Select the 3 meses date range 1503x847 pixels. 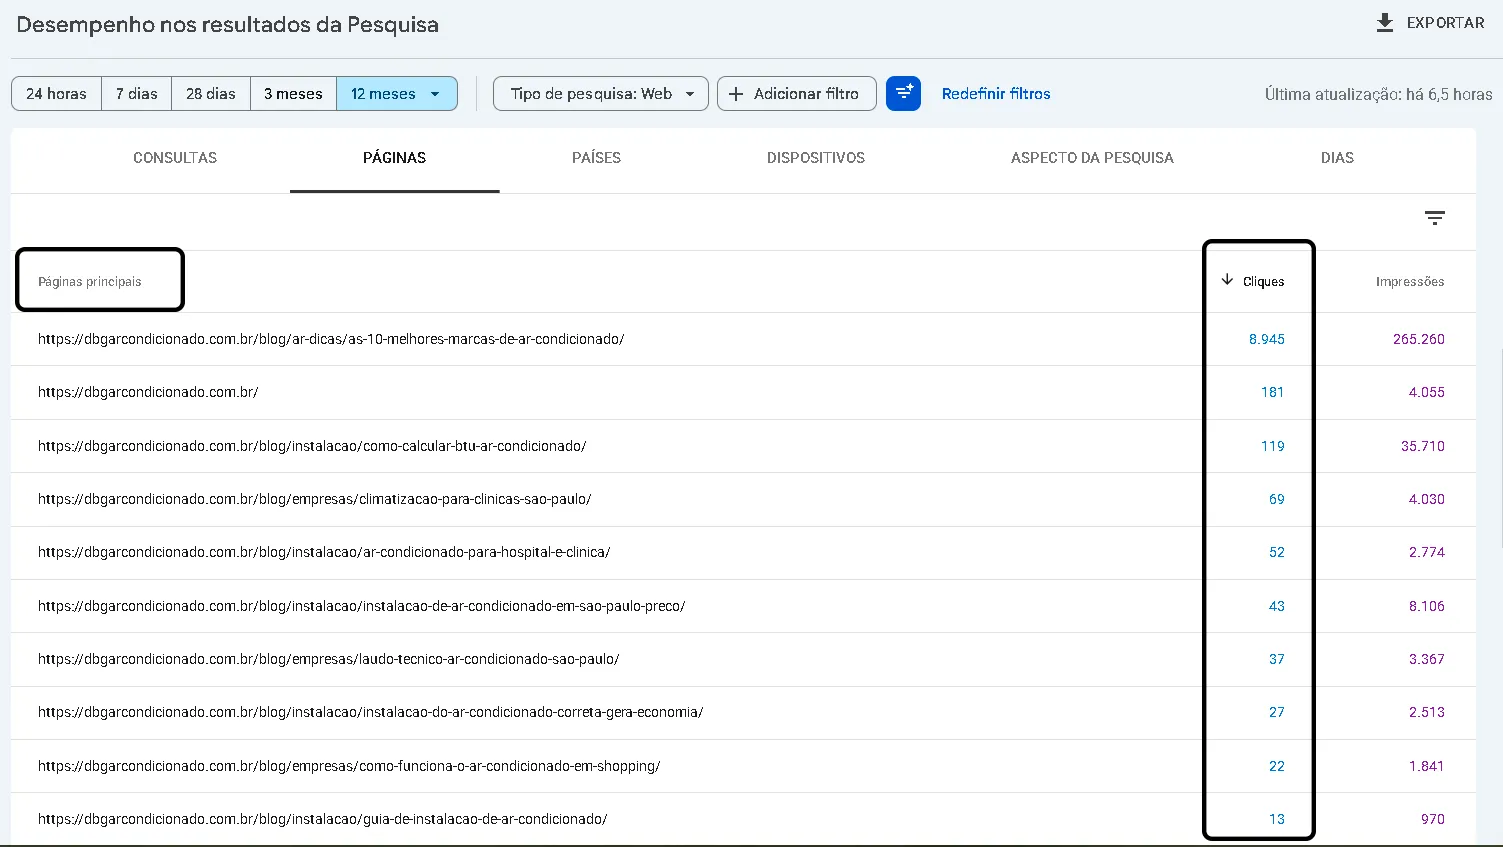click(293, 94)
